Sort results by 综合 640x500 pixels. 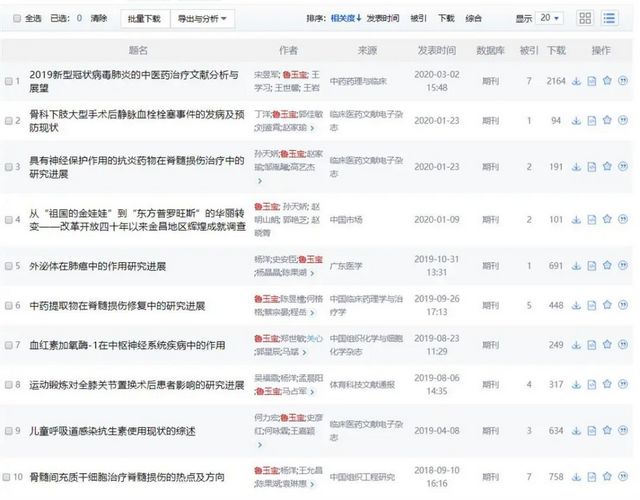pos(473,18)
